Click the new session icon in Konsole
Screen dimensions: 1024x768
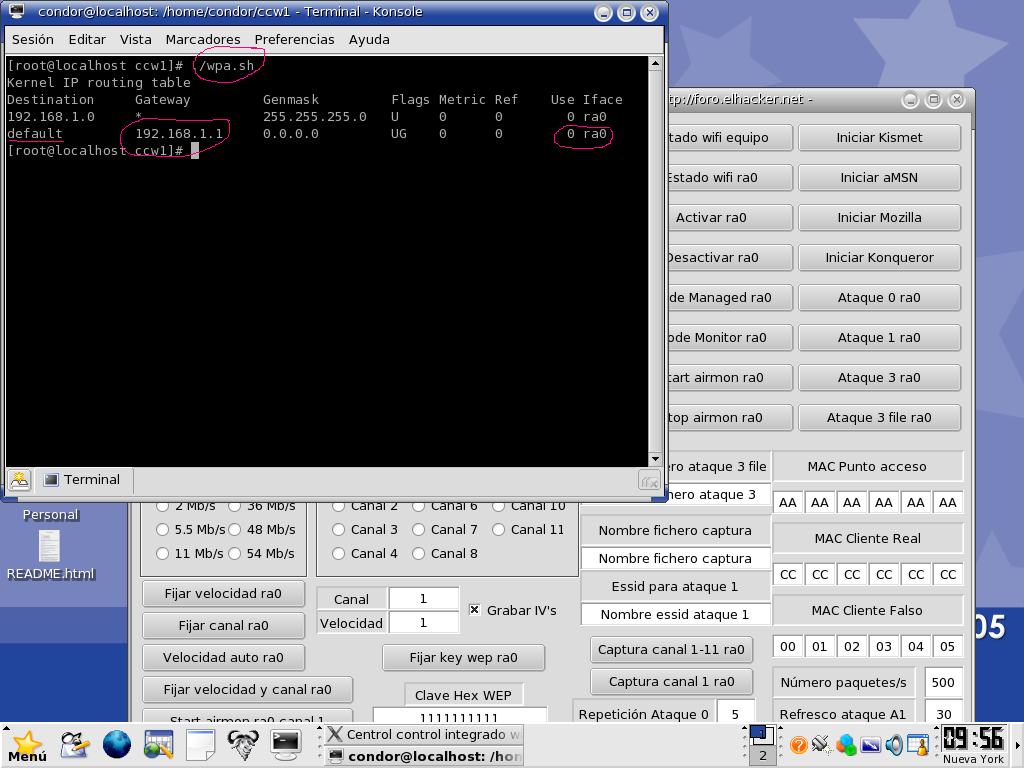(x=19, y=480)
